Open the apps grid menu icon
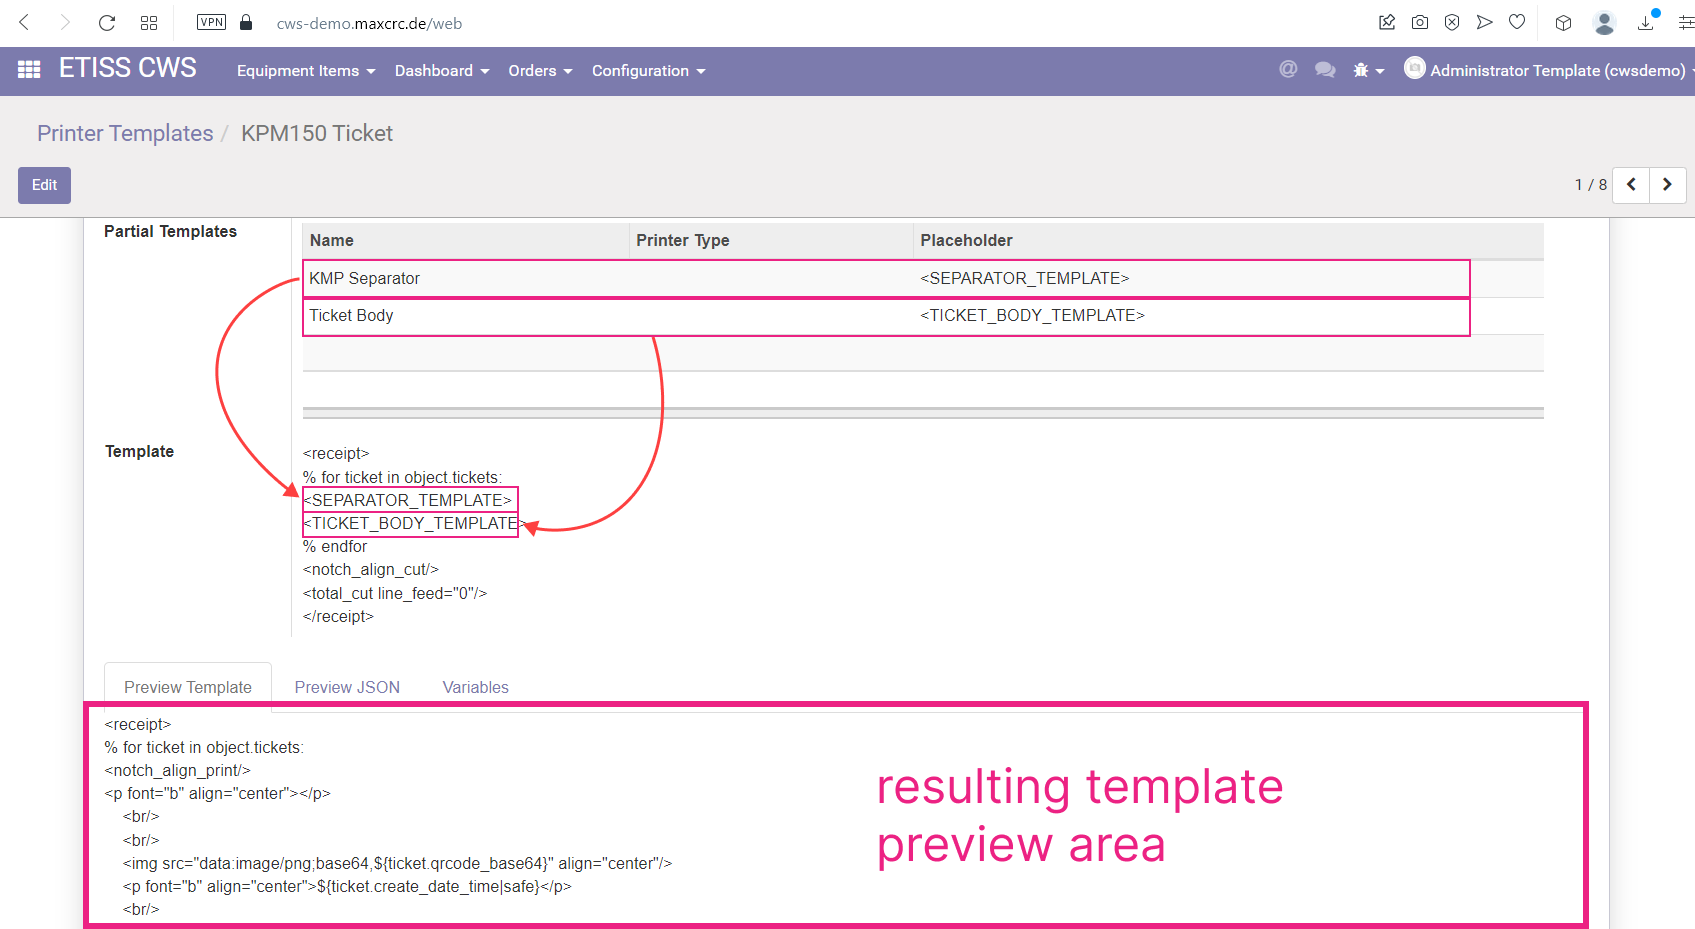Screen dimensions: 1695x929 pyautogui.click(x=29, y=70)
